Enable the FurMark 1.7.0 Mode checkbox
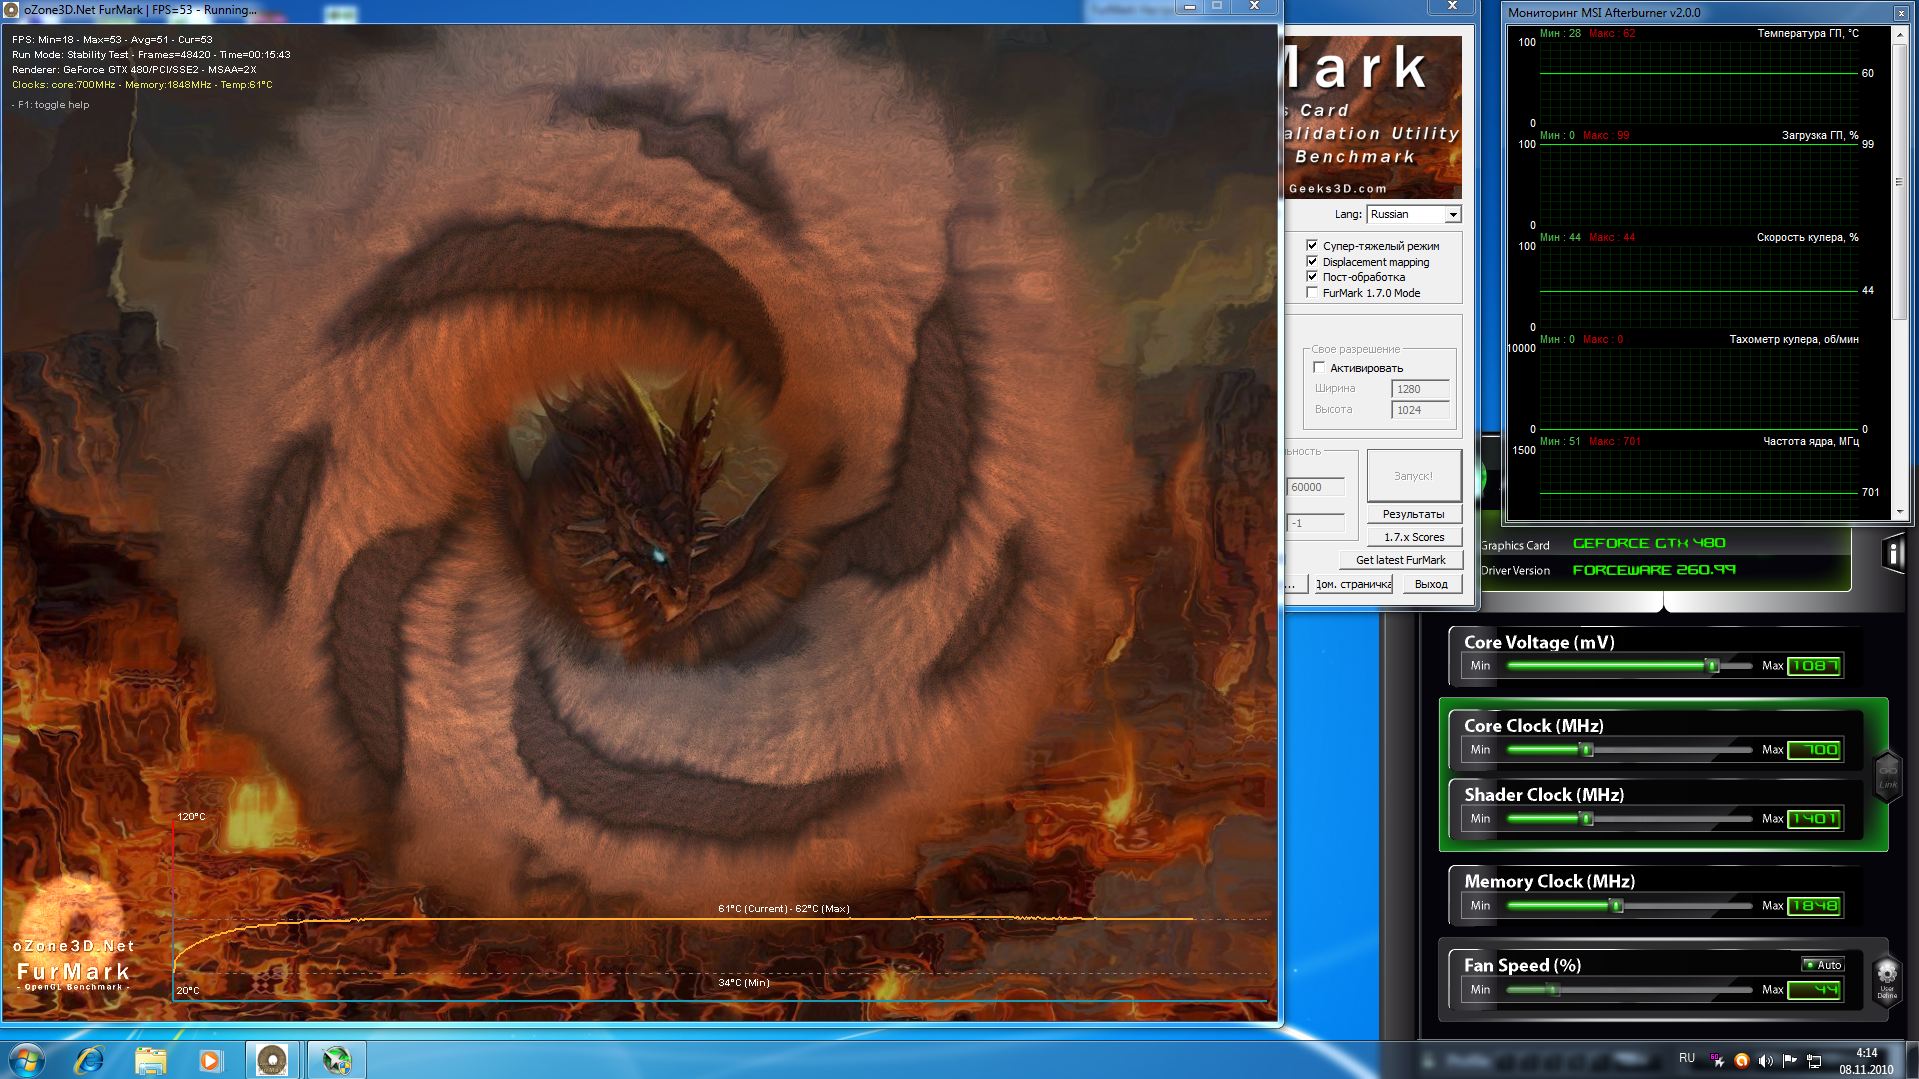This screenshot has width=1919, height=1079. coord(1312,292)
